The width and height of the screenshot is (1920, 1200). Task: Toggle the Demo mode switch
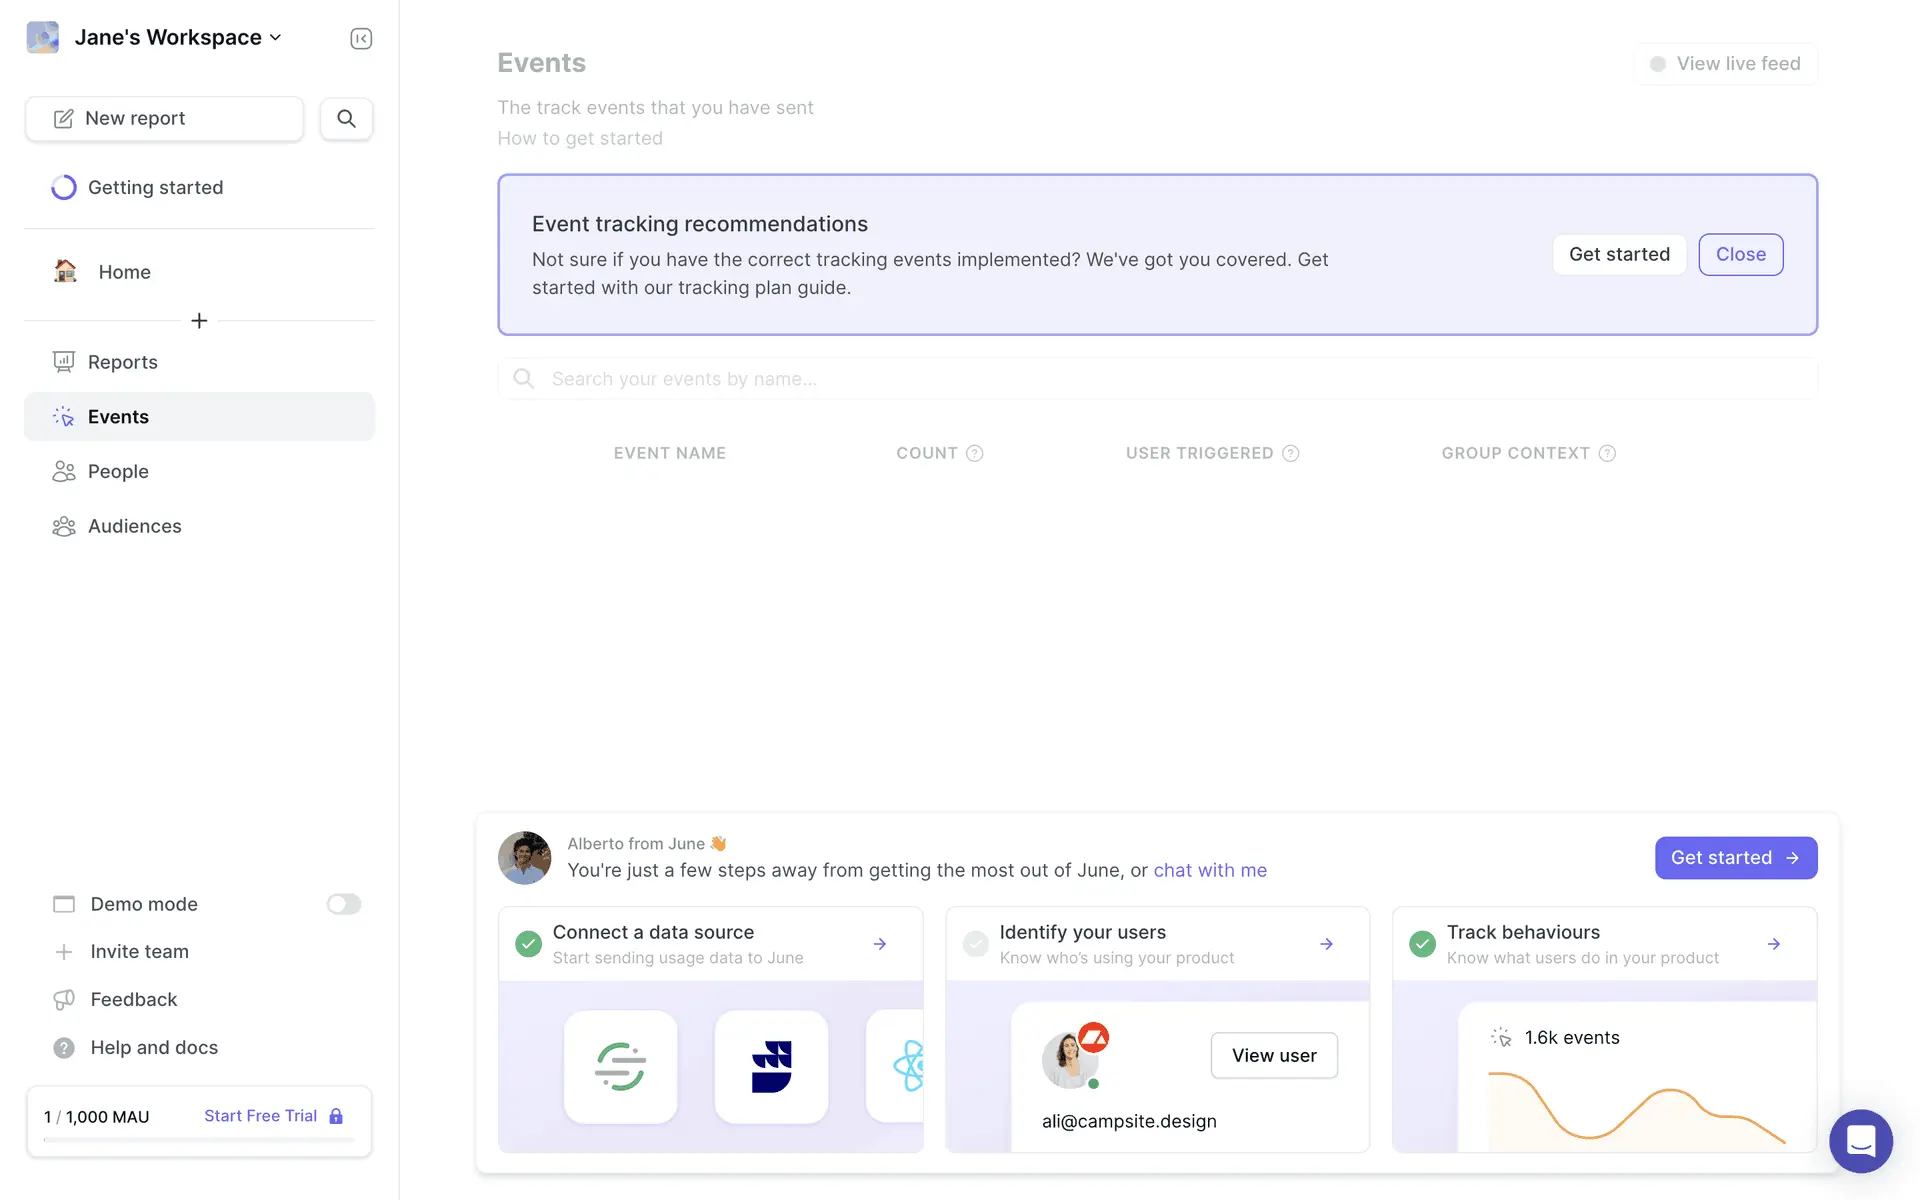pos(343,904)
